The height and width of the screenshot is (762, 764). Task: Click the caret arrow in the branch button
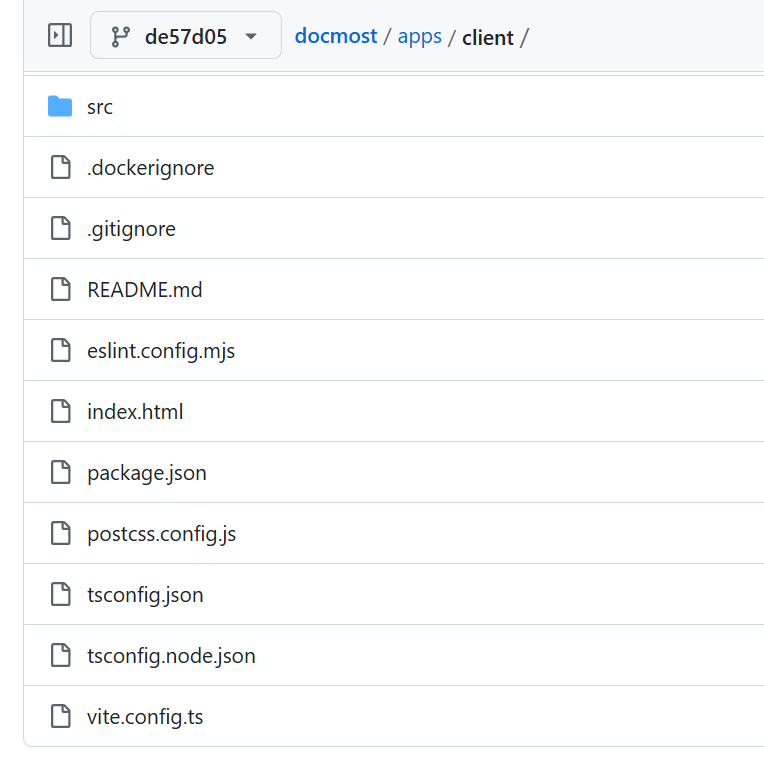[x=251, y=37]
